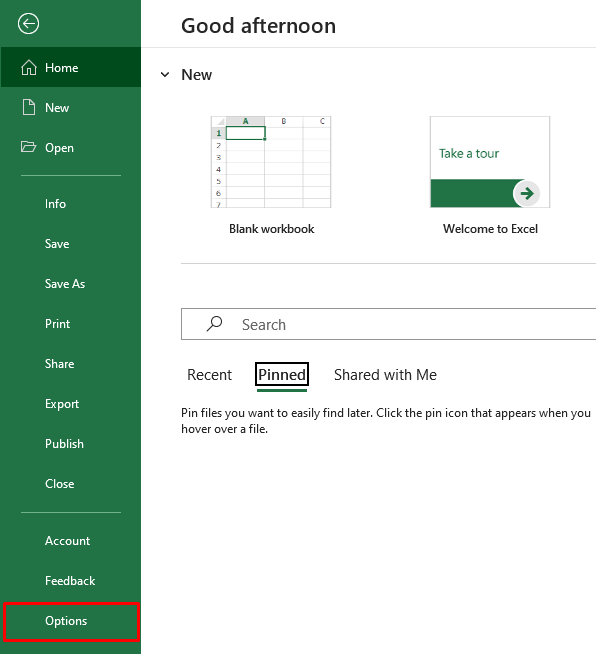This screenshot has height=654, width=596.
Task: Open the Feedback page
Action: [x=70, y=581]
